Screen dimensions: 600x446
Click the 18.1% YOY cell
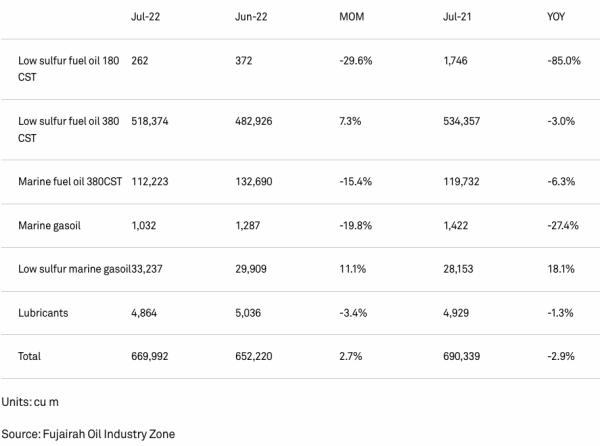point(561,269)
